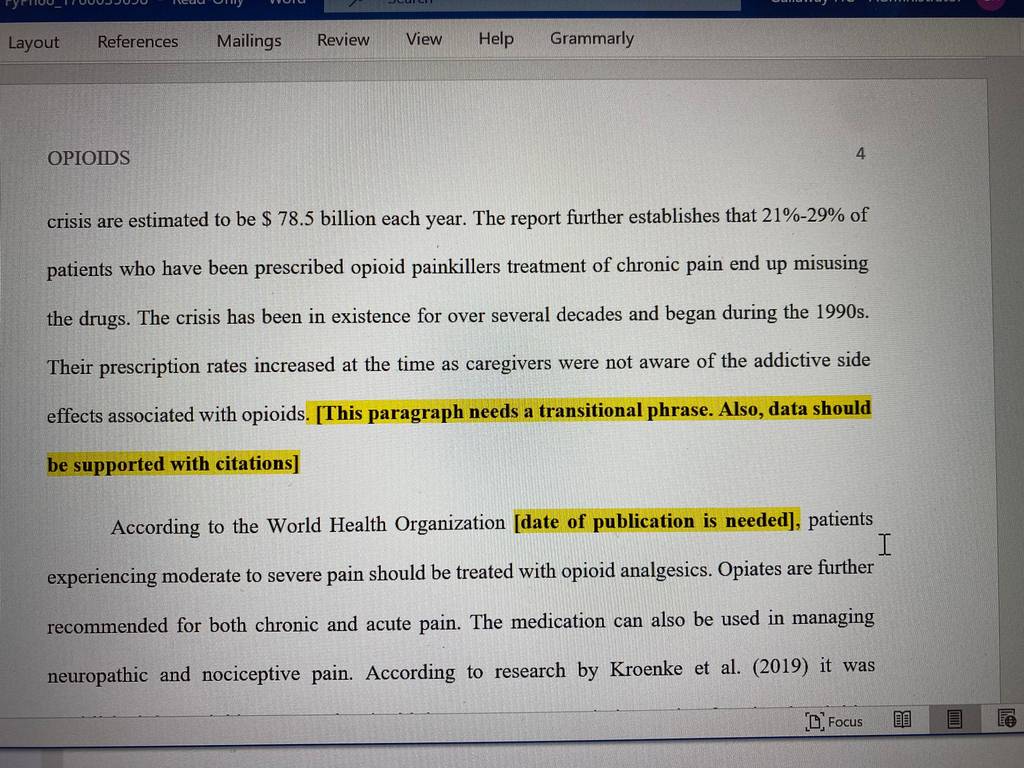
Task: Click the phrase 'neuropathic and nociceptive pain'
Action: pos(199,673)
